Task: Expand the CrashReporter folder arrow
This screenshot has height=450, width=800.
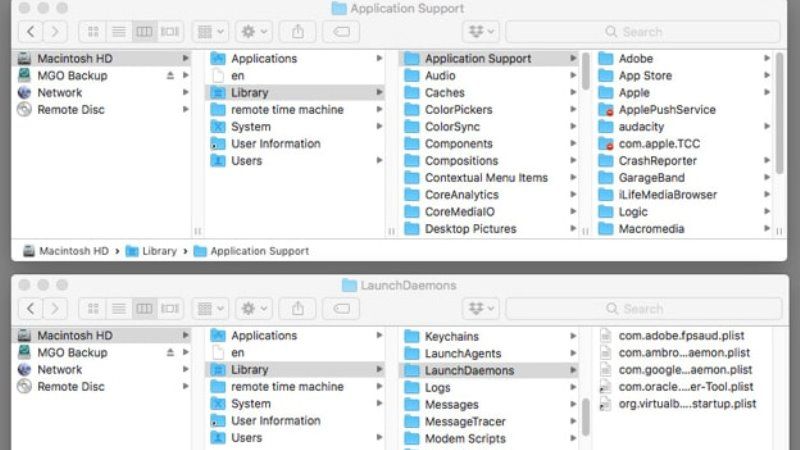Action: pos(767,160)
